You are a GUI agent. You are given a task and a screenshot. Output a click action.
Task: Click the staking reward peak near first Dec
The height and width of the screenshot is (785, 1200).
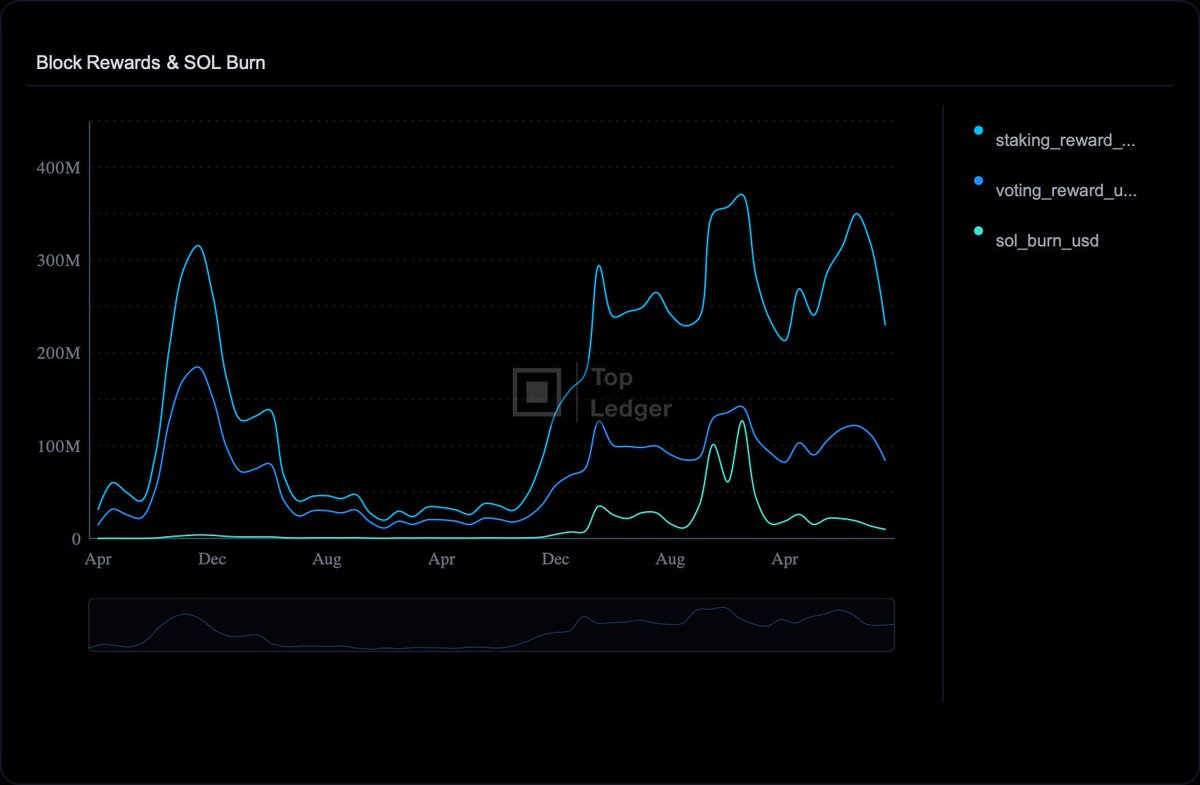click(x=198, y=246)
